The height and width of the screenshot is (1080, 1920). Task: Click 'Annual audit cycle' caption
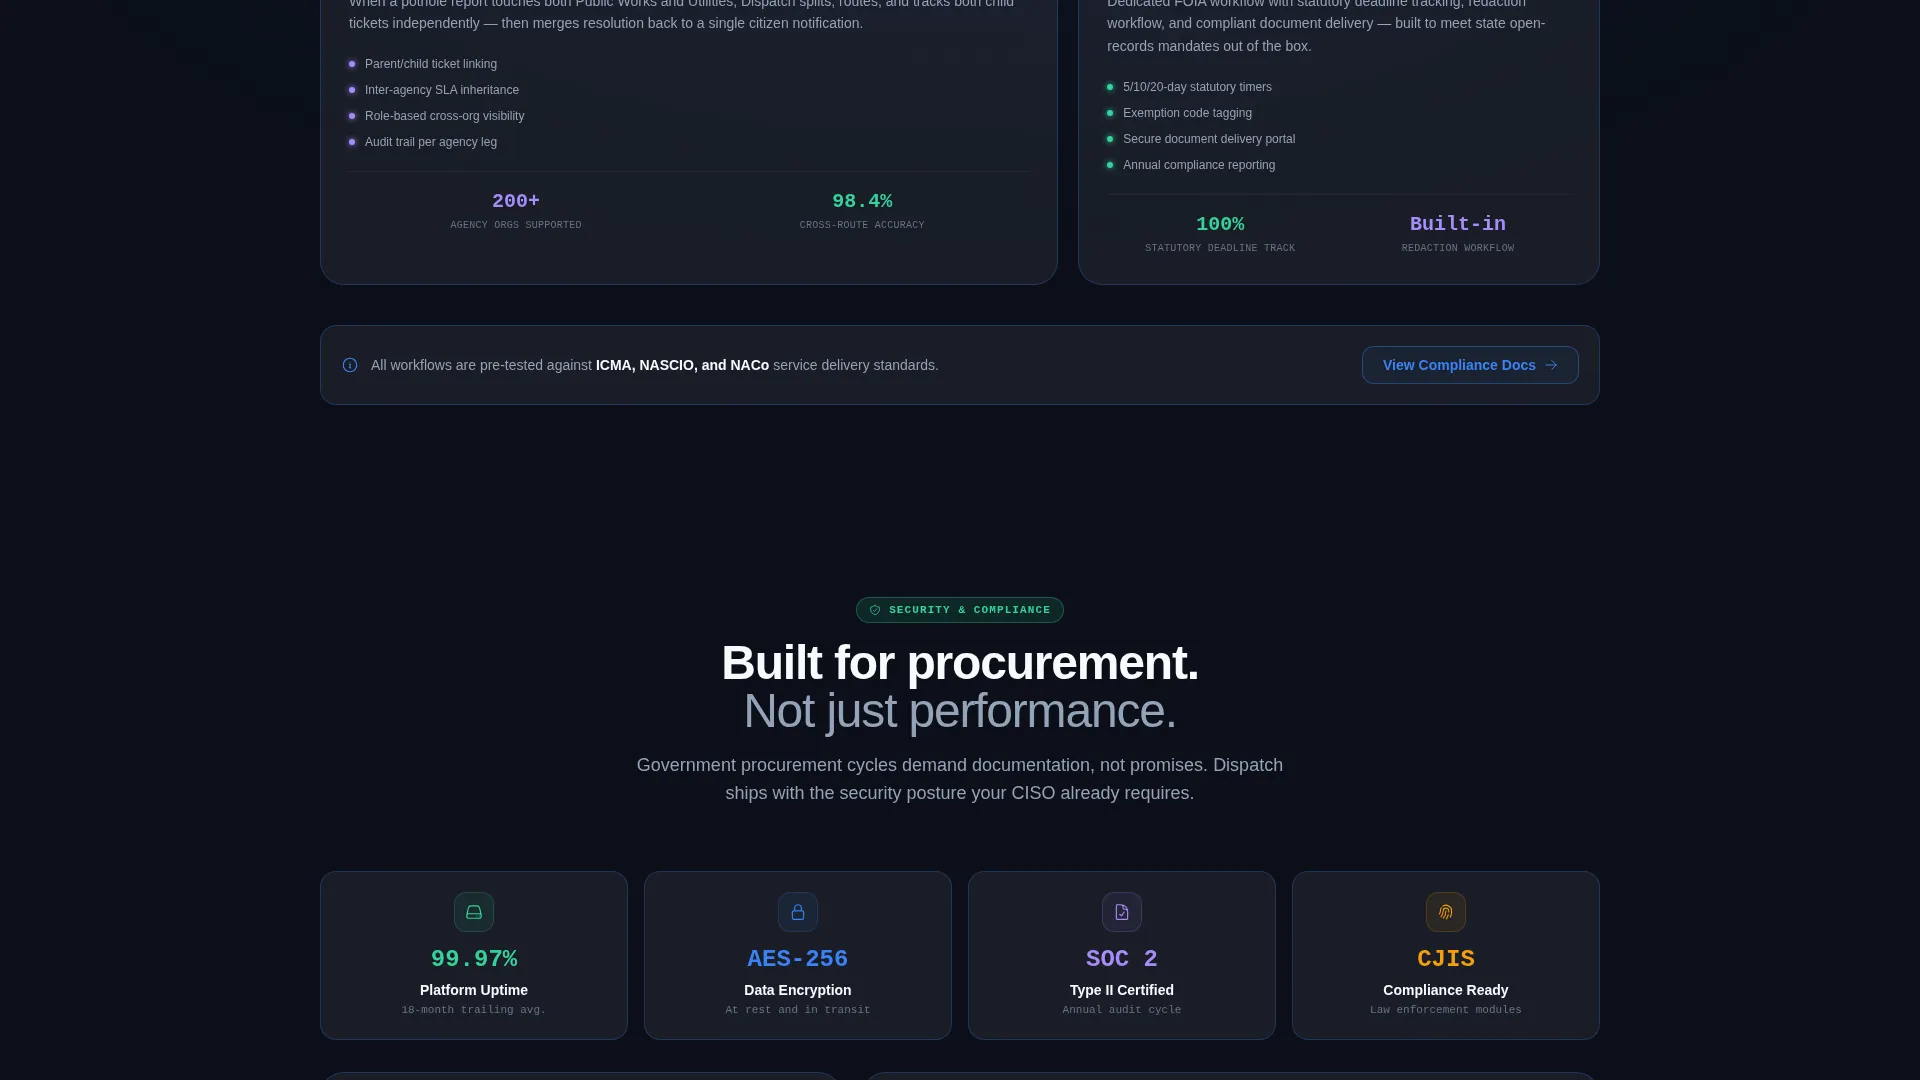(1122, 1010)
